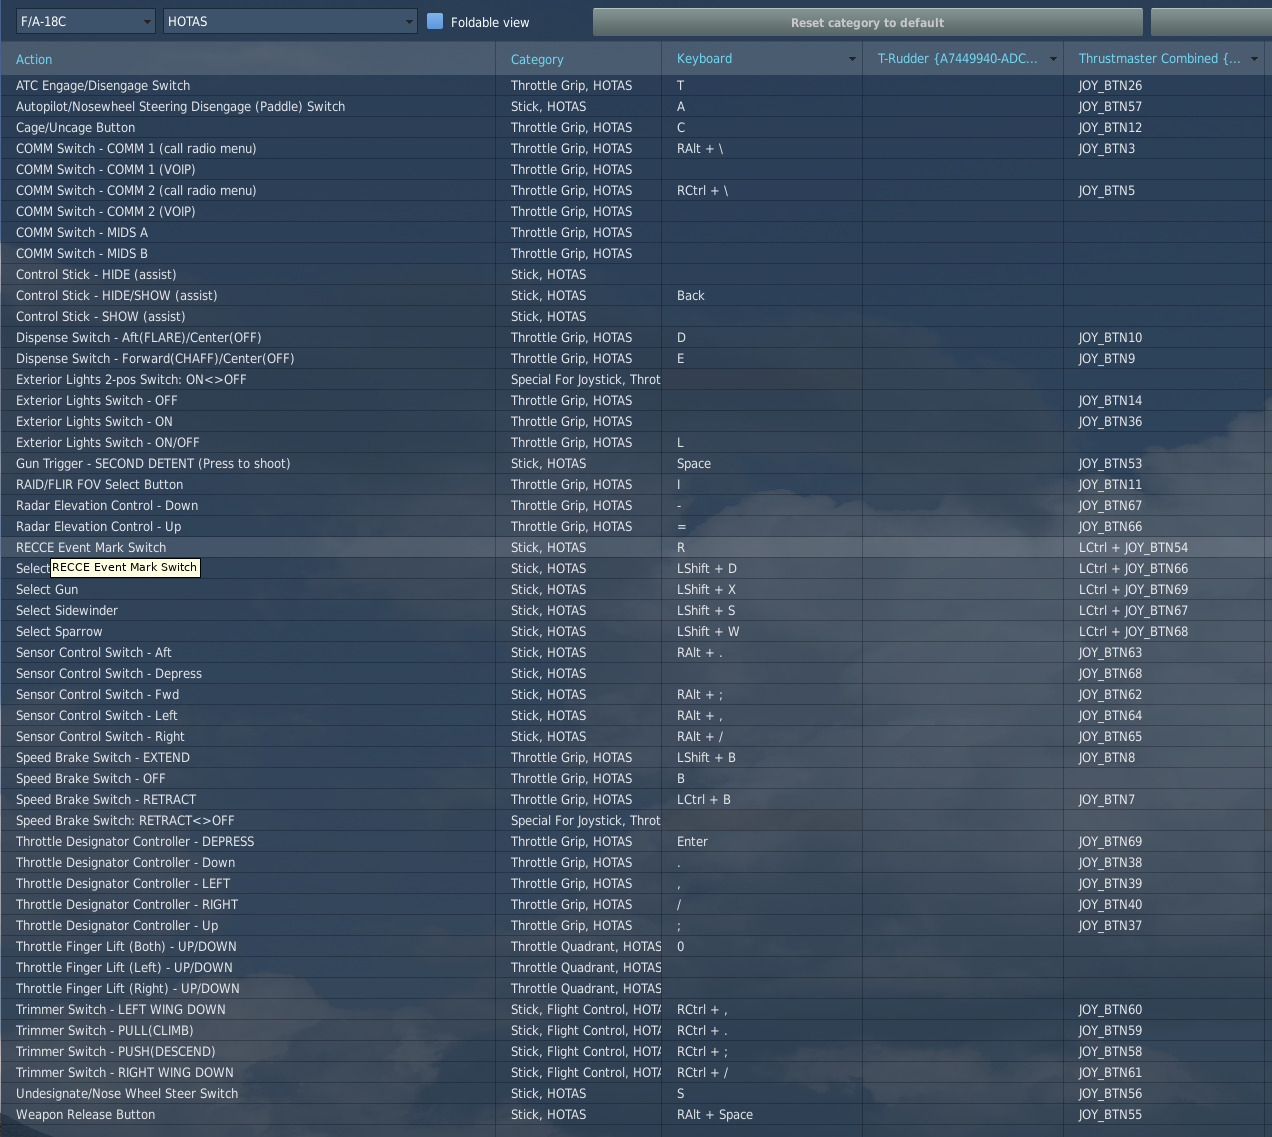Click empty Keyboard cell for COMM Switch - MIDS A
This screenshot has height=1137, width=1272.
[x=761, y=233]
